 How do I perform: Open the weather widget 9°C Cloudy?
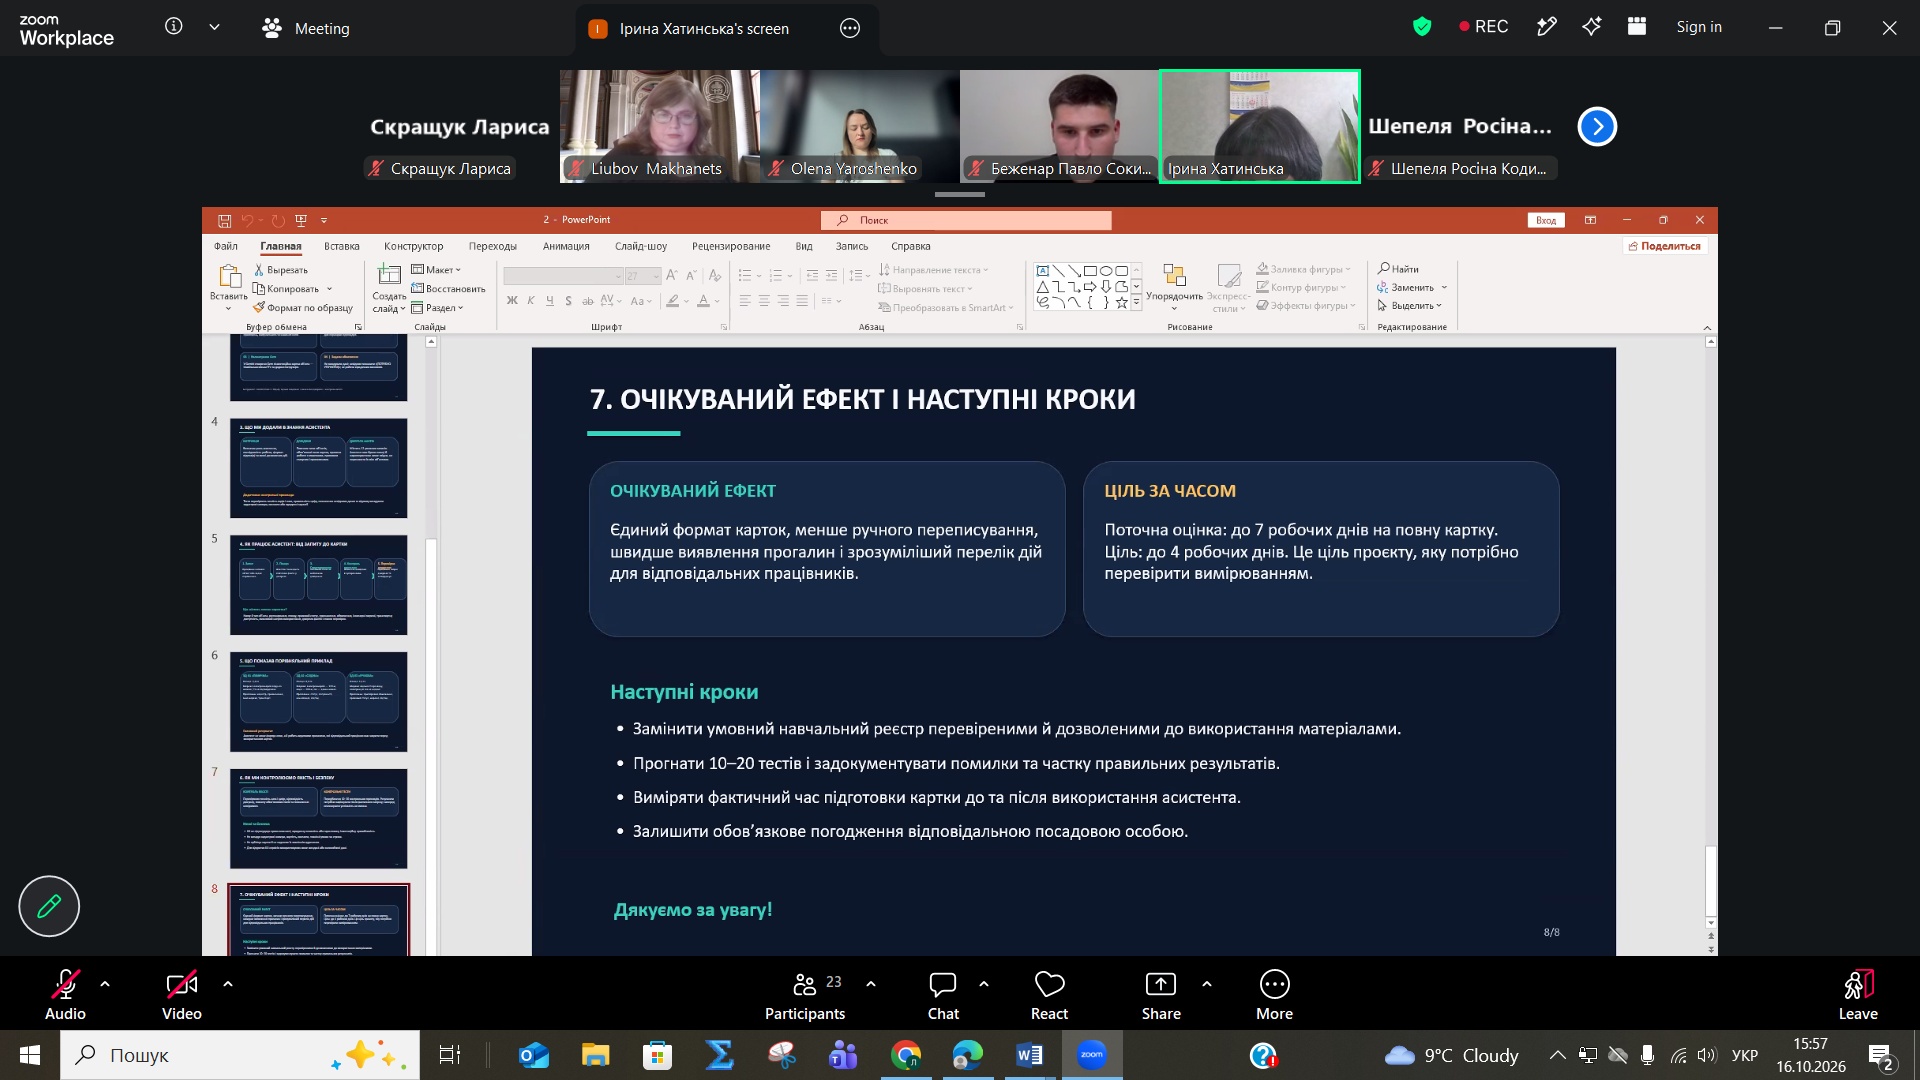[1451, 1055]
